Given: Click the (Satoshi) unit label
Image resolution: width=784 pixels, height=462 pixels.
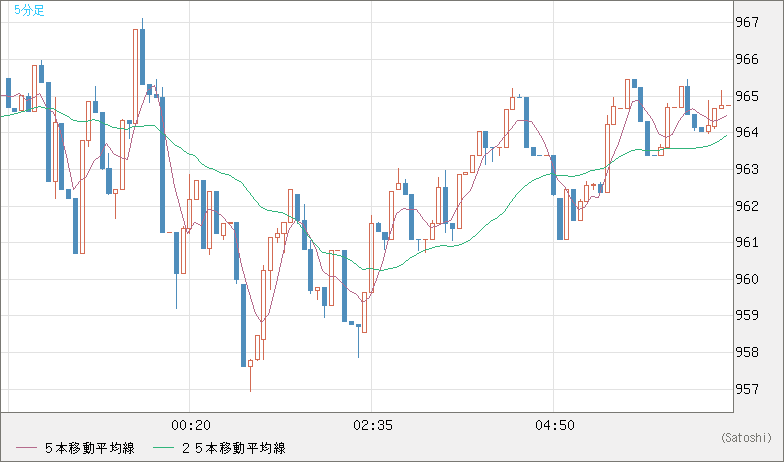Looking at the screenshot, I should pos(746,438).
